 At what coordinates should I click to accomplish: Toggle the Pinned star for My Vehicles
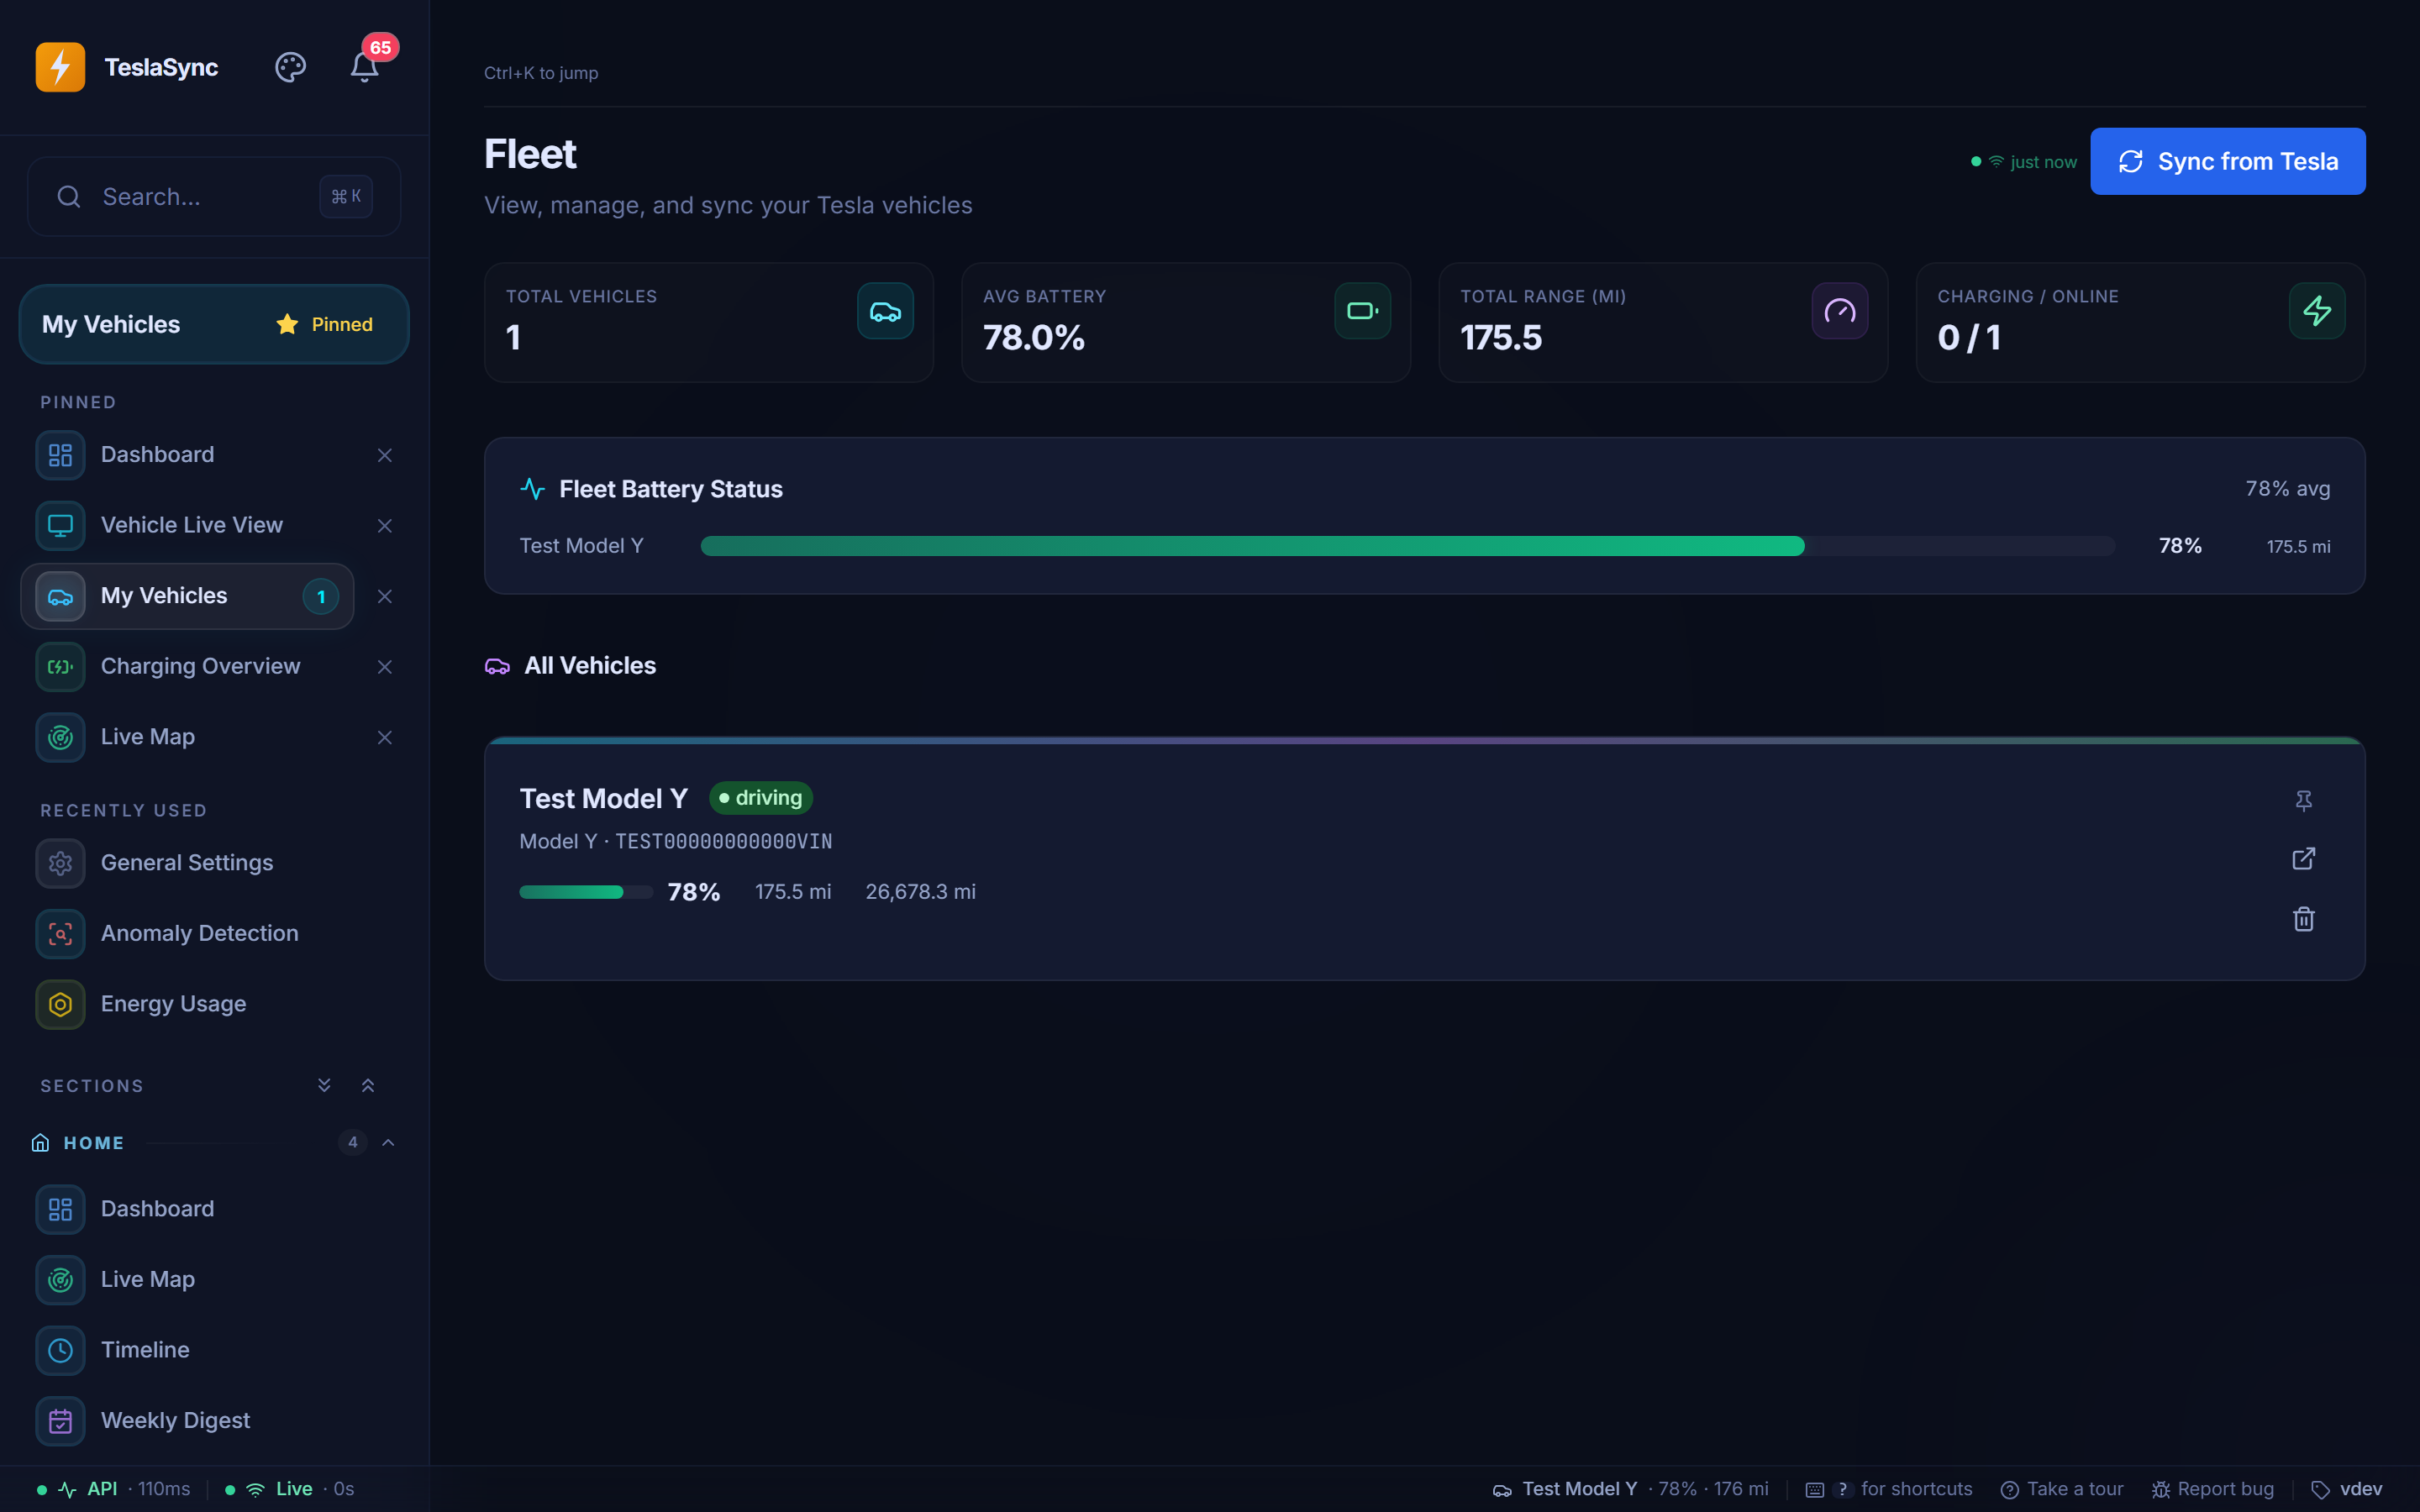click(324, 324)
